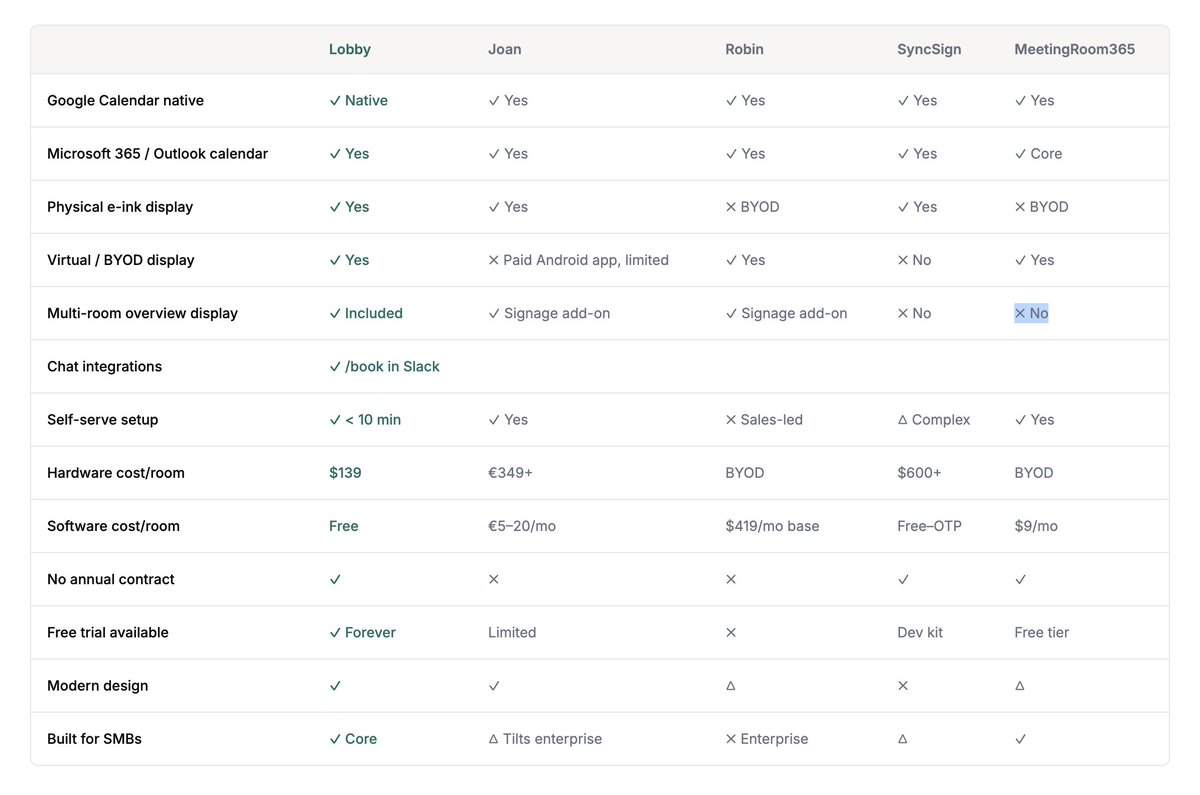
Task: Click Lobby's checkmark in Modern design row
Action: coord(335,686)
